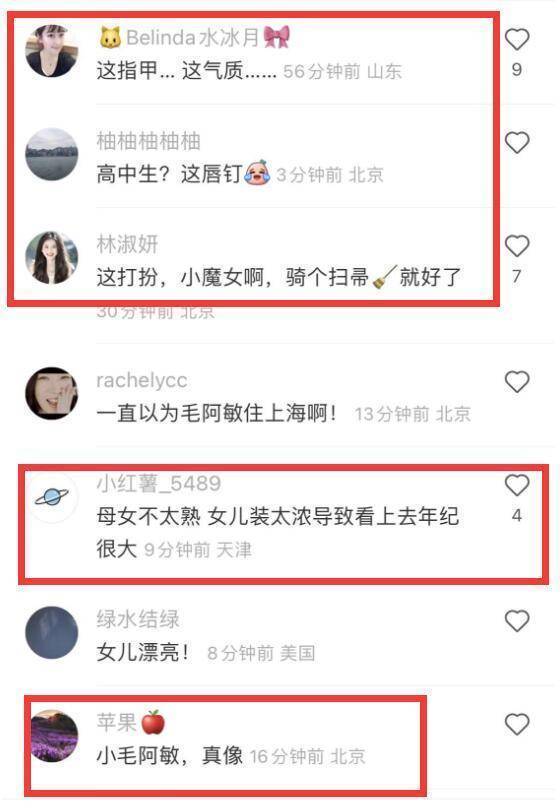
Task: Open username 小红薯_5489
Action: pos(159,483)
